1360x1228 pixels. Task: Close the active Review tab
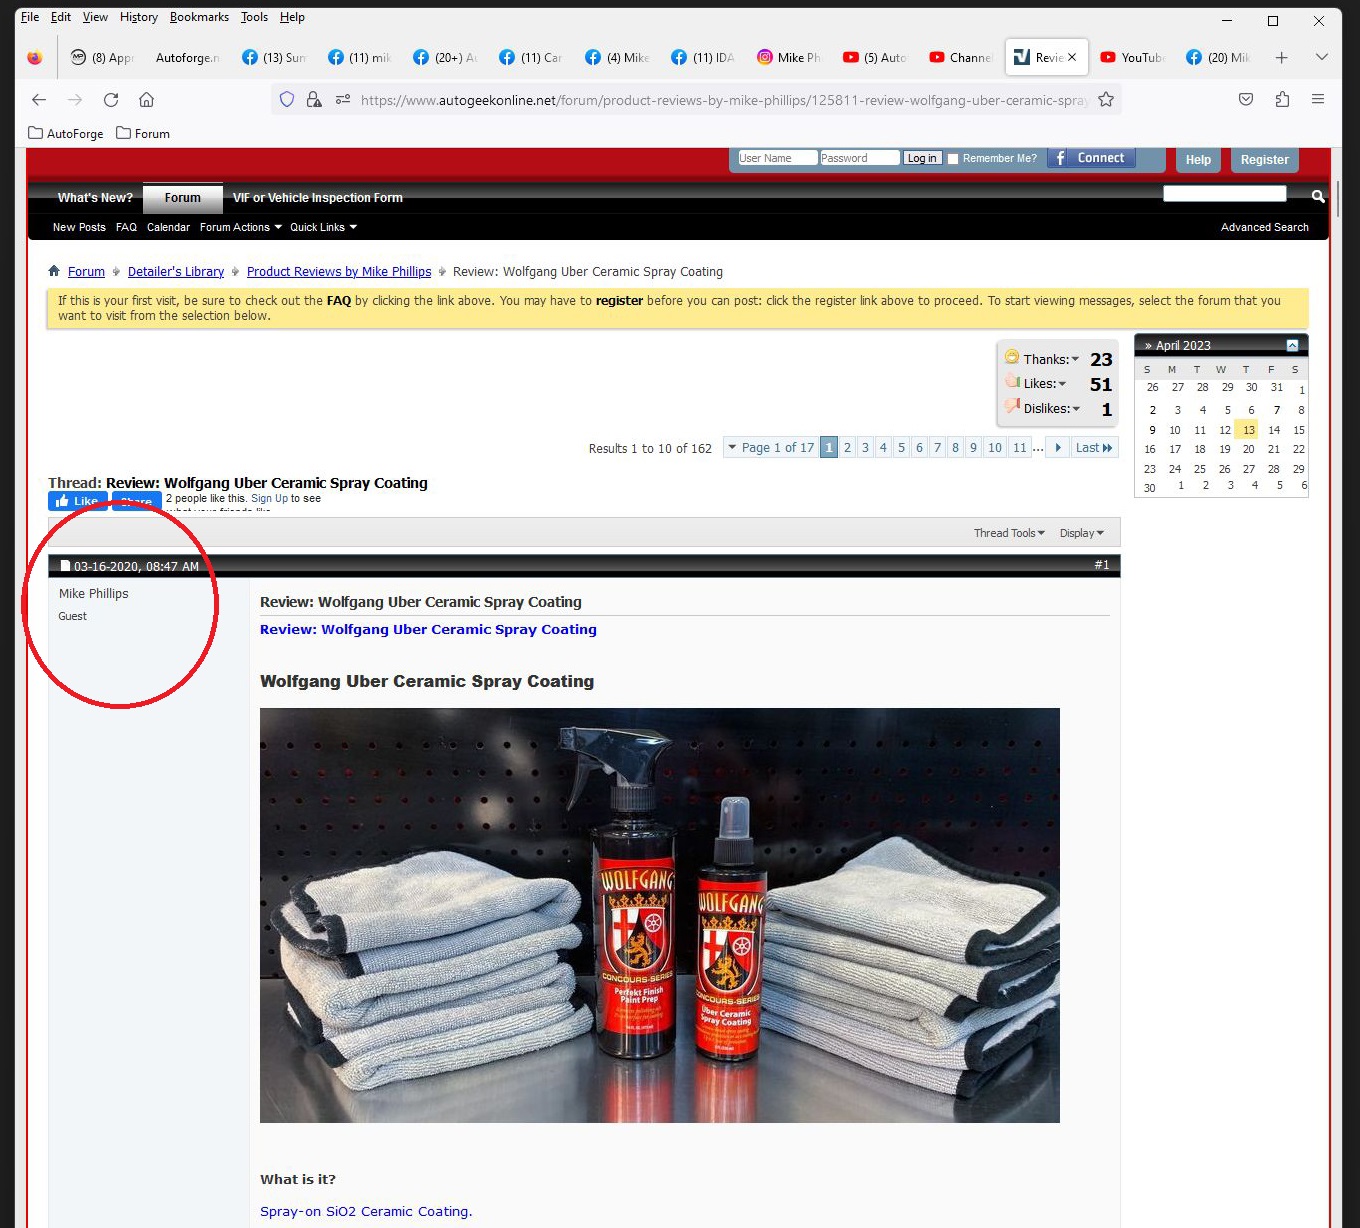click(x=1072, y=57)
